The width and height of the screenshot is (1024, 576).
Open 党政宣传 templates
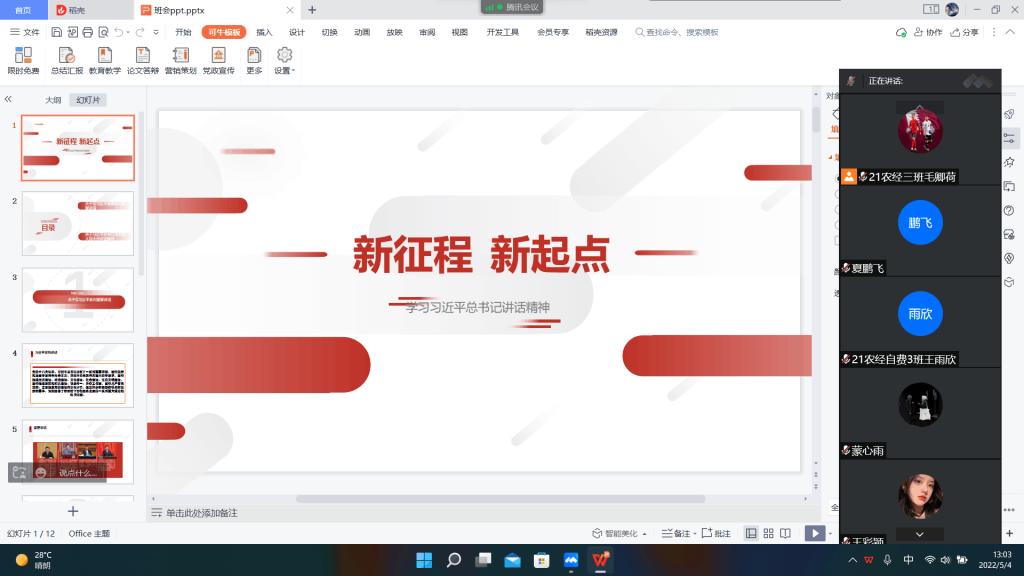tap(218, 58)
